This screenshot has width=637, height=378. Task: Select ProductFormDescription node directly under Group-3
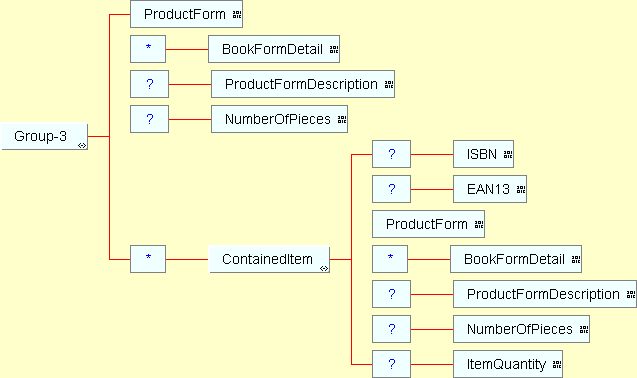pos(303,84)
